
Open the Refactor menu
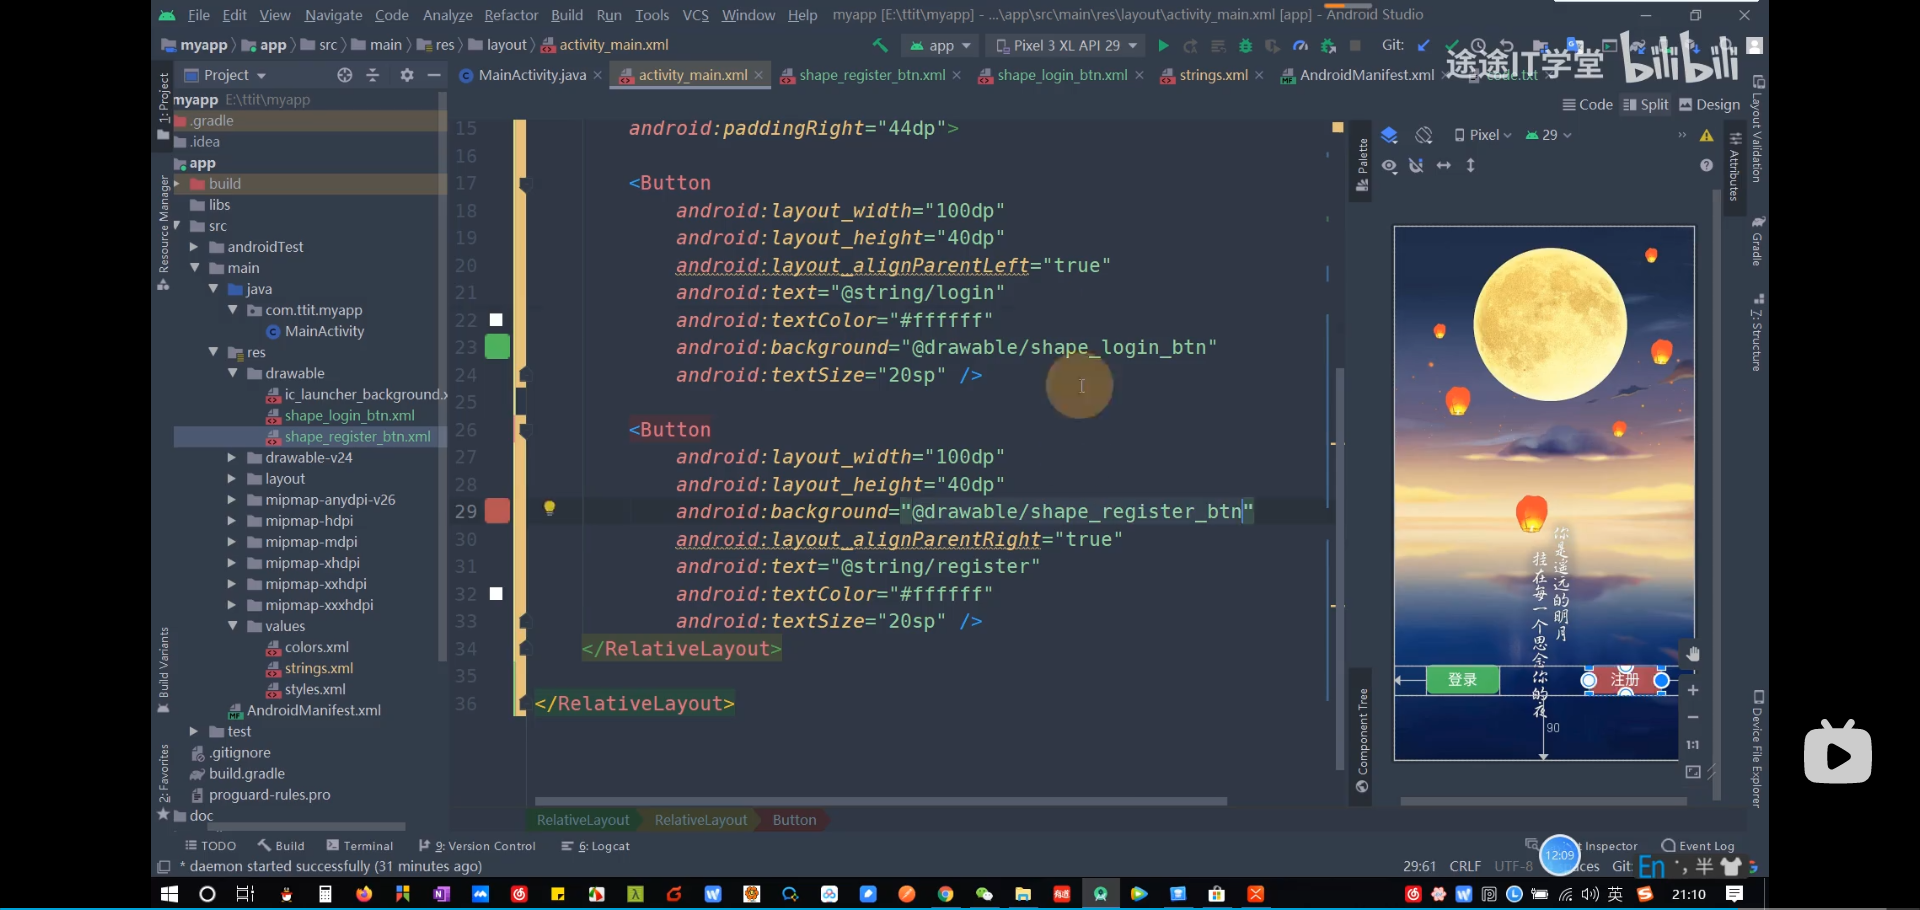click(511, 15)
